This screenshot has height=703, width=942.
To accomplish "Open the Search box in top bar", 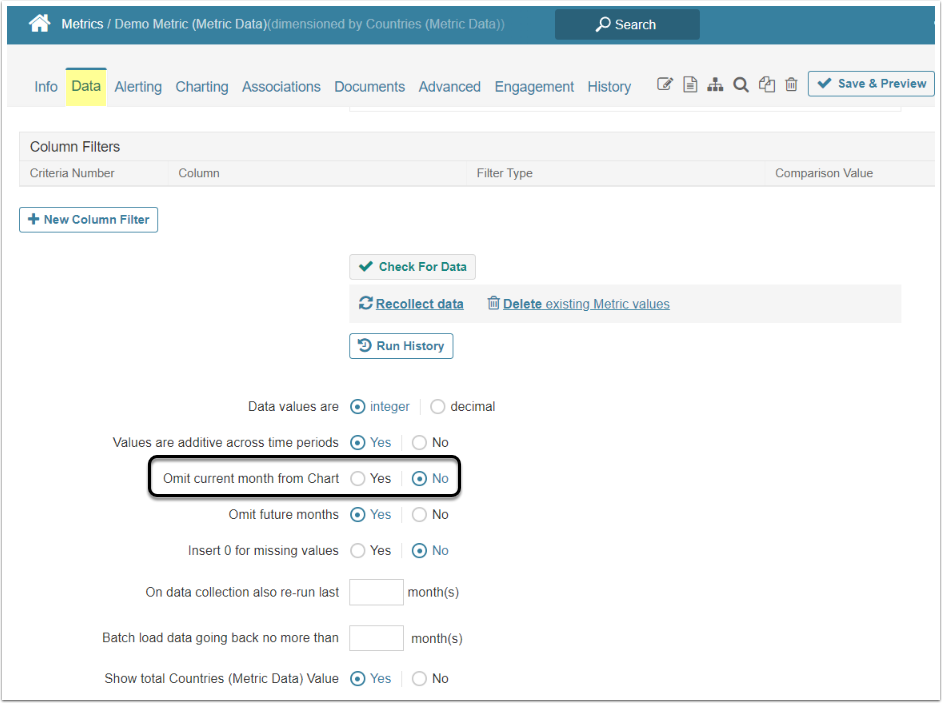I will pyautogui.click(x=627, y=24).
